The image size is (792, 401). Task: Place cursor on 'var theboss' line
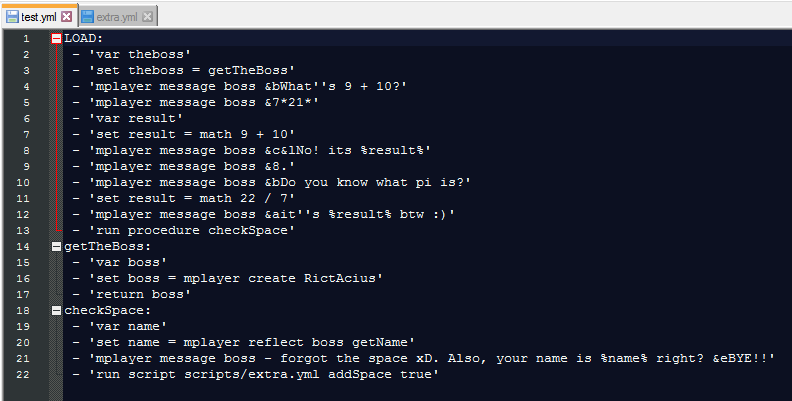(x=132, y=55)
